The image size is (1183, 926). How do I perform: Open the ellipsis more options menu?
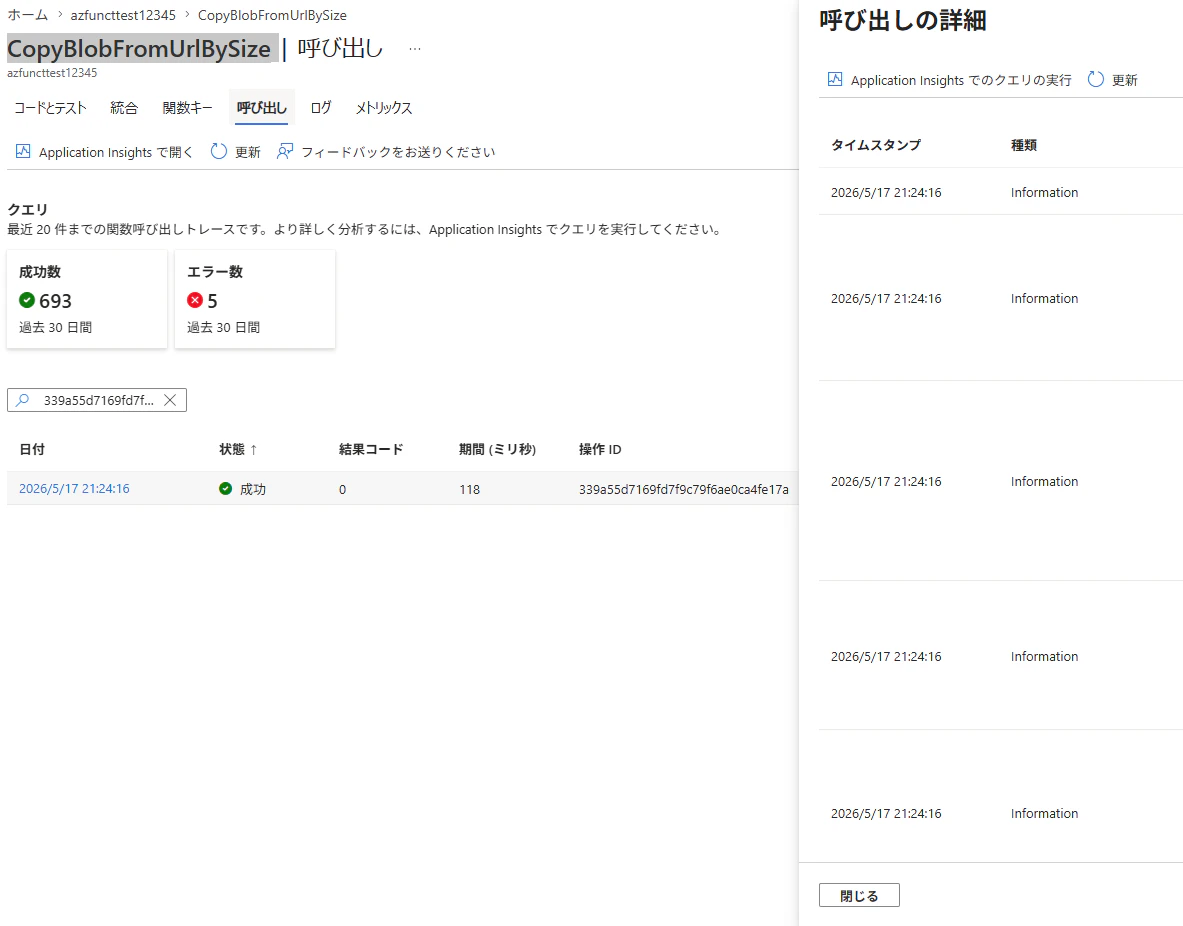415,49
